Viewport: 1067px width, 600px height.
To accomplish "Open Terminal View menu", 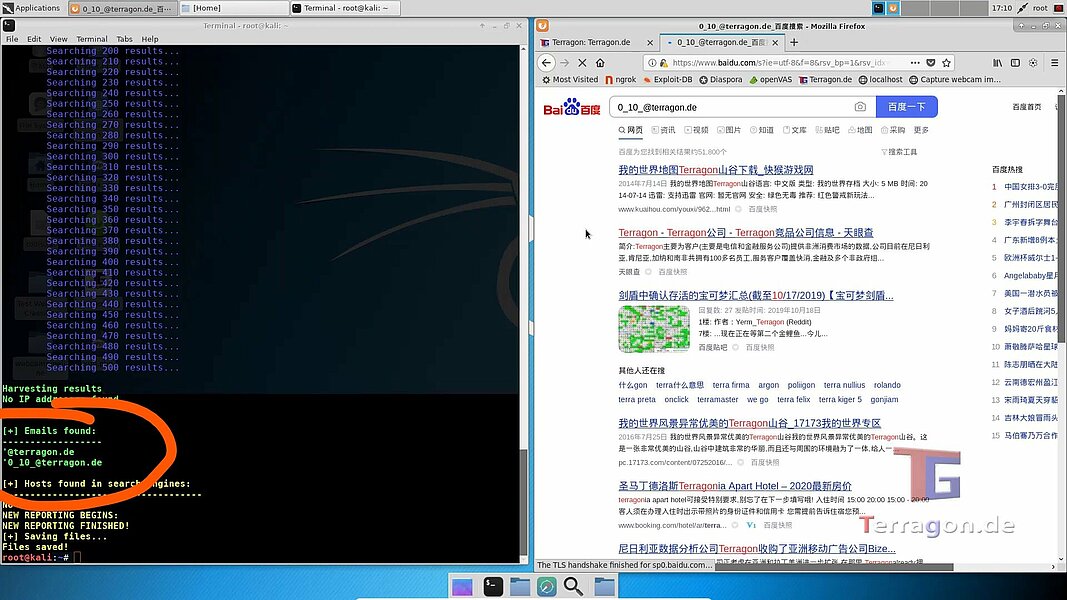I will coord(59,39).
